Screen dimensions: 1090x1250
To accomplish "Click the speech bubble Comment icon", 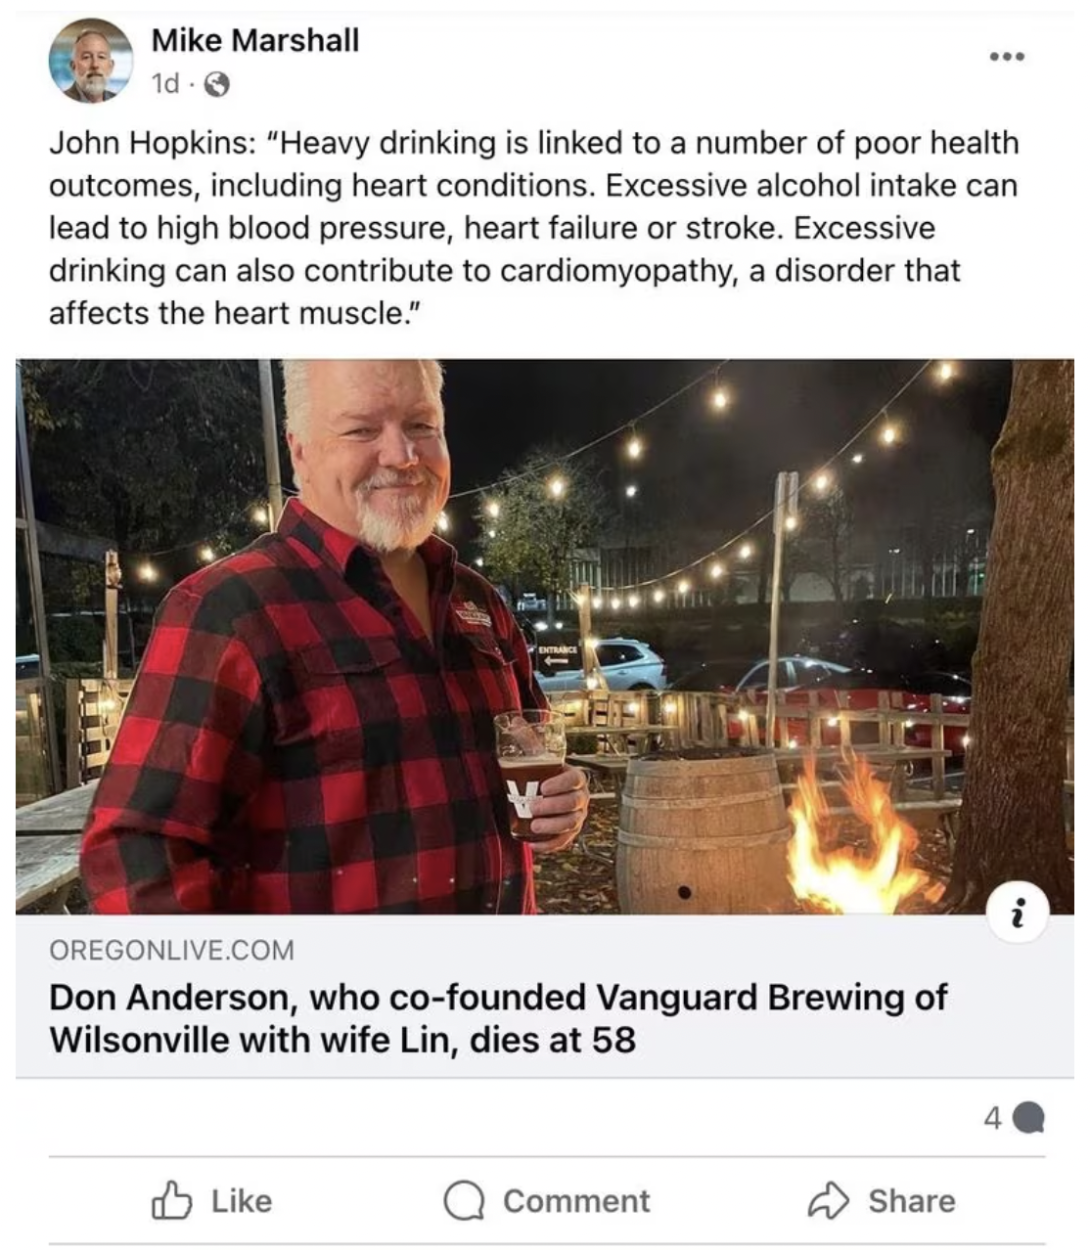I will [x=464, y=1202].
